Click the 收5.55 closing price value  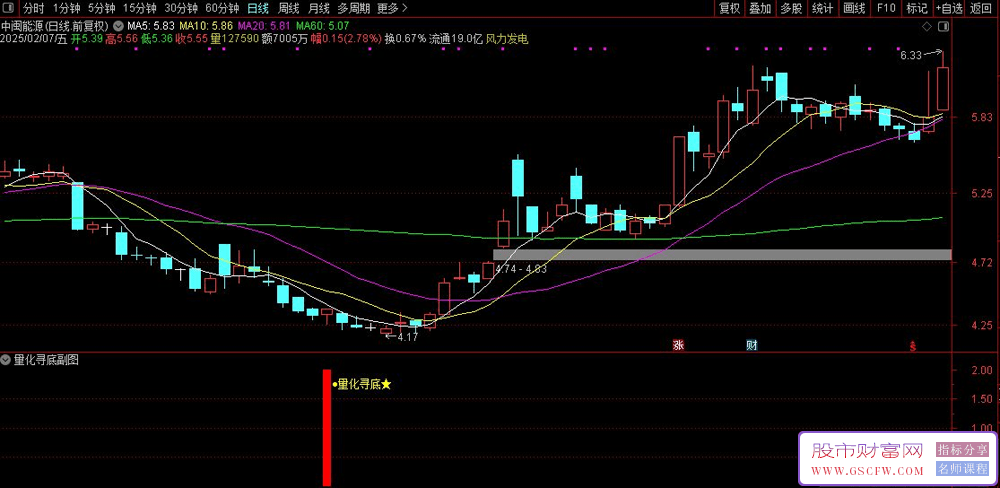[x=193, y=39]
